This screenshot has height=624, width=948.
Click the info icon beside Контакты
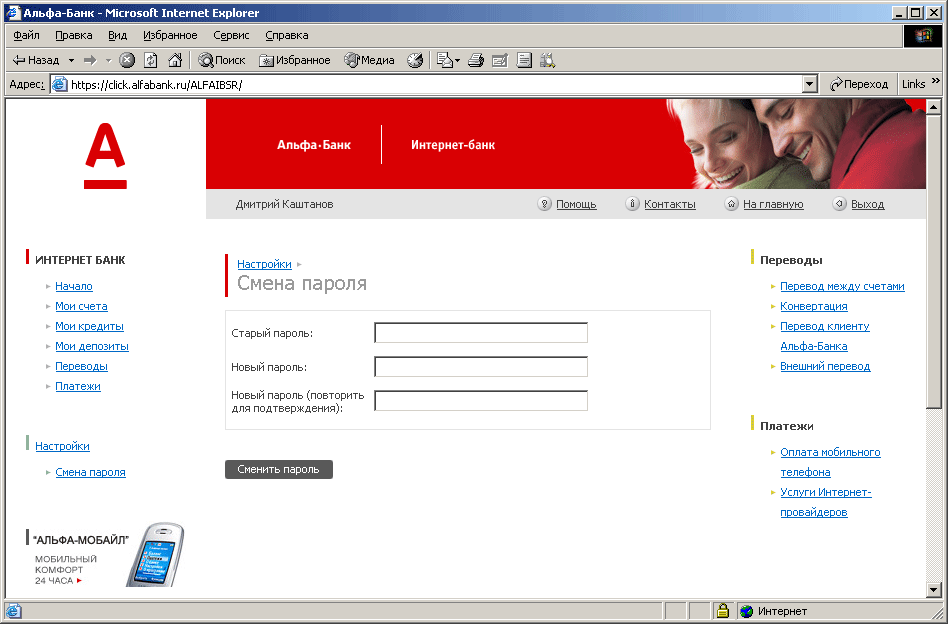[x=632, y=204]
